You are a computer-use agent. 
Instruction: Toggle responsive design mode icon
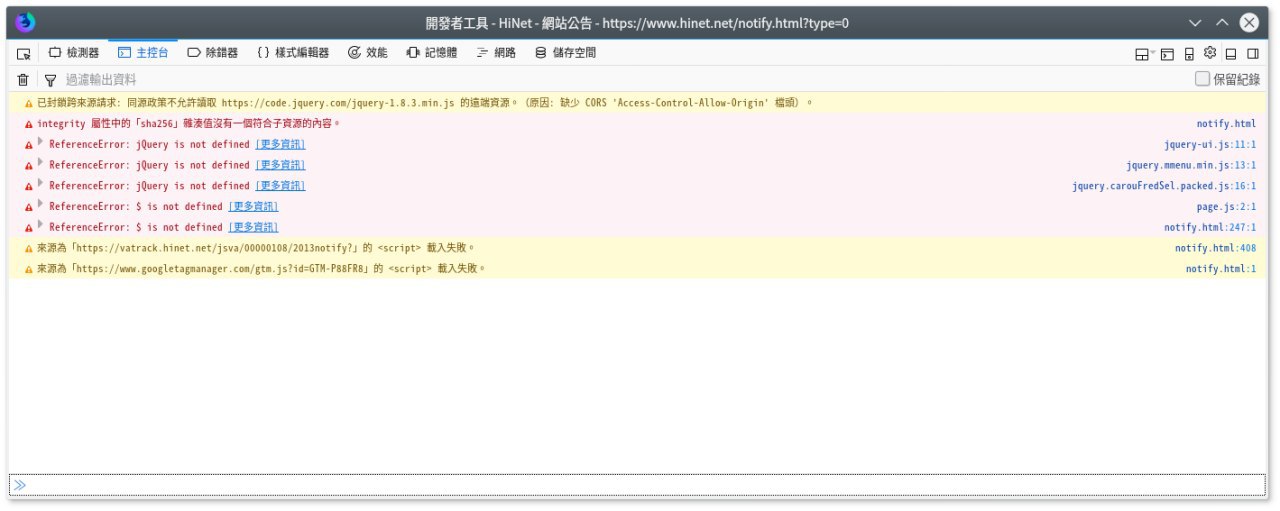click(x=1189, y=54)
